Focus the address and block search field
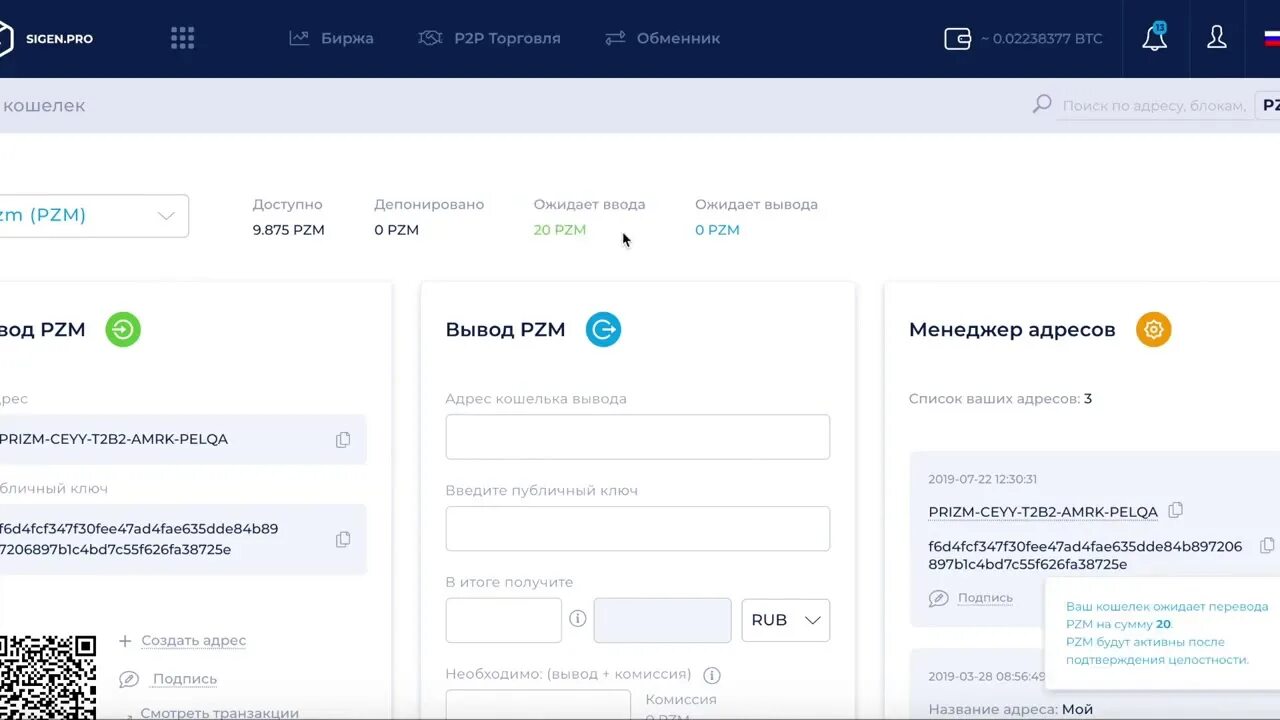1280x720 pixels. click(x=1154, y=105)
